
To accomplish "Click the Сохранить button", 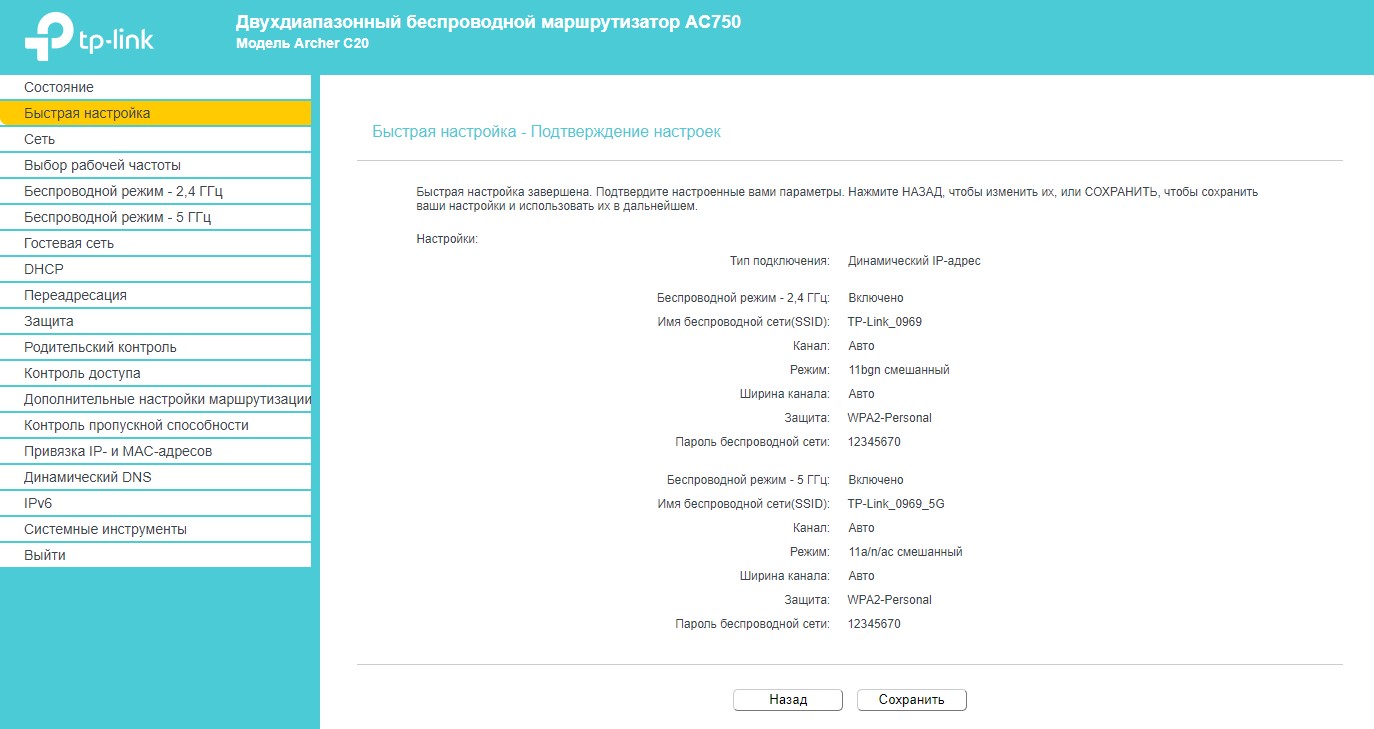I will pos(912,700).
